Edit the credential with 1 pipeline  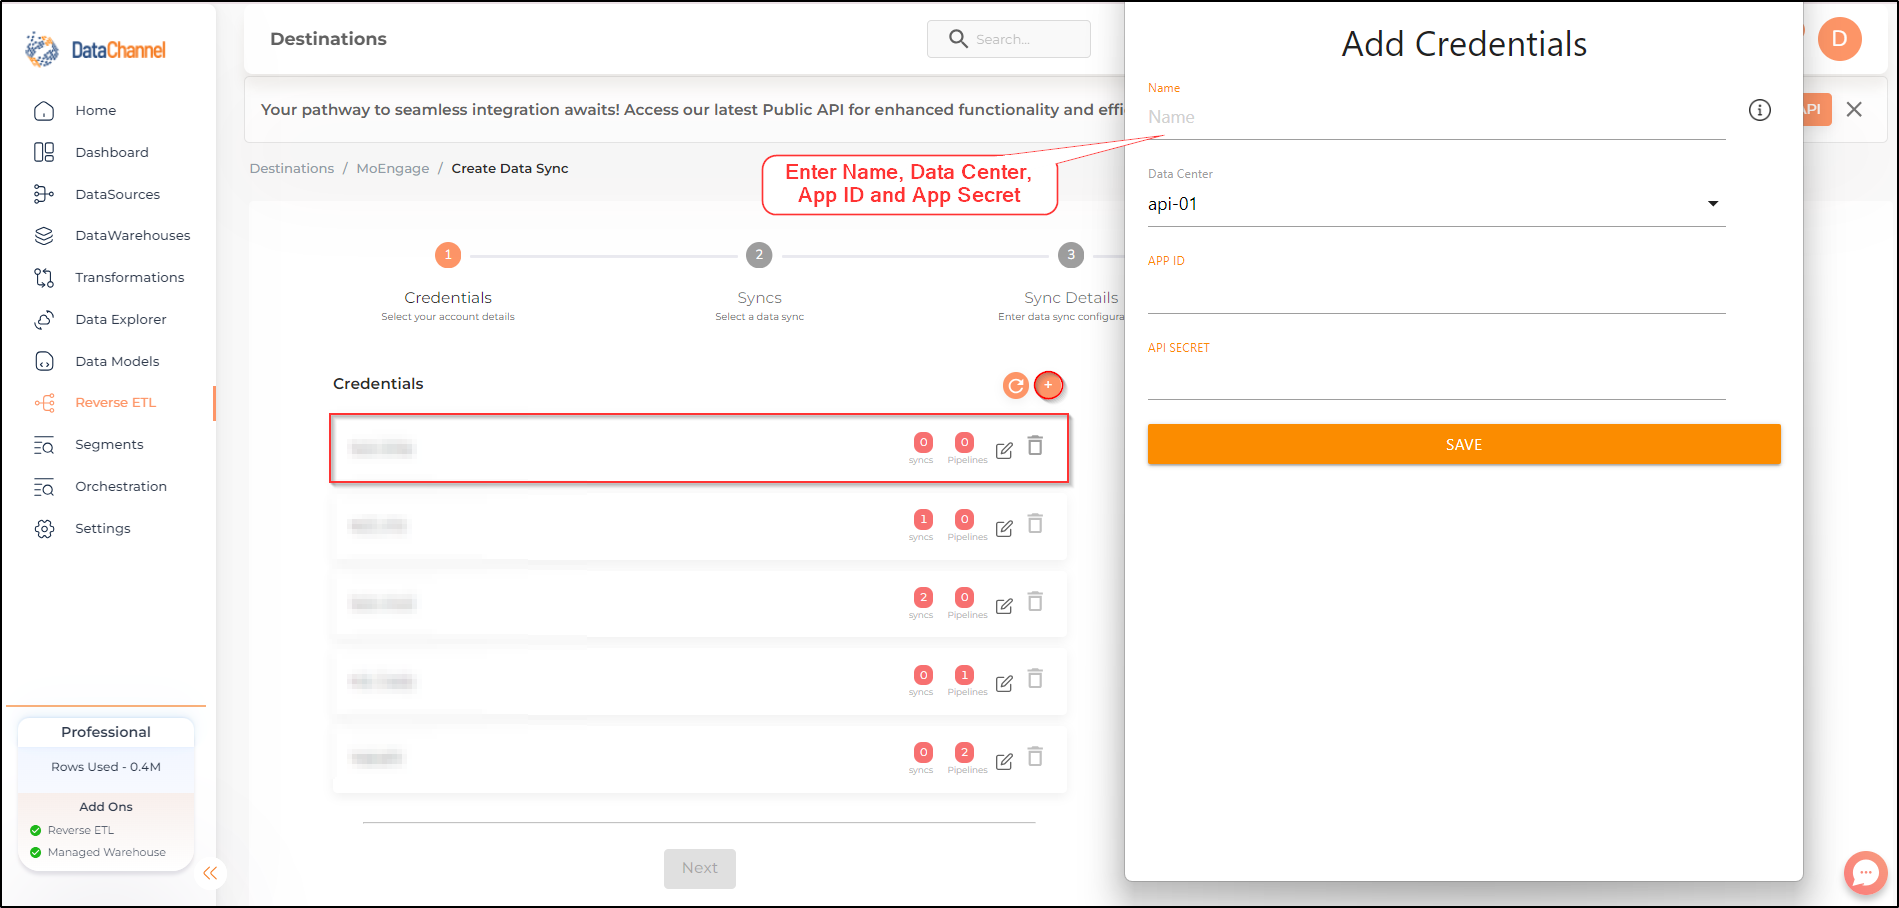1004,683
